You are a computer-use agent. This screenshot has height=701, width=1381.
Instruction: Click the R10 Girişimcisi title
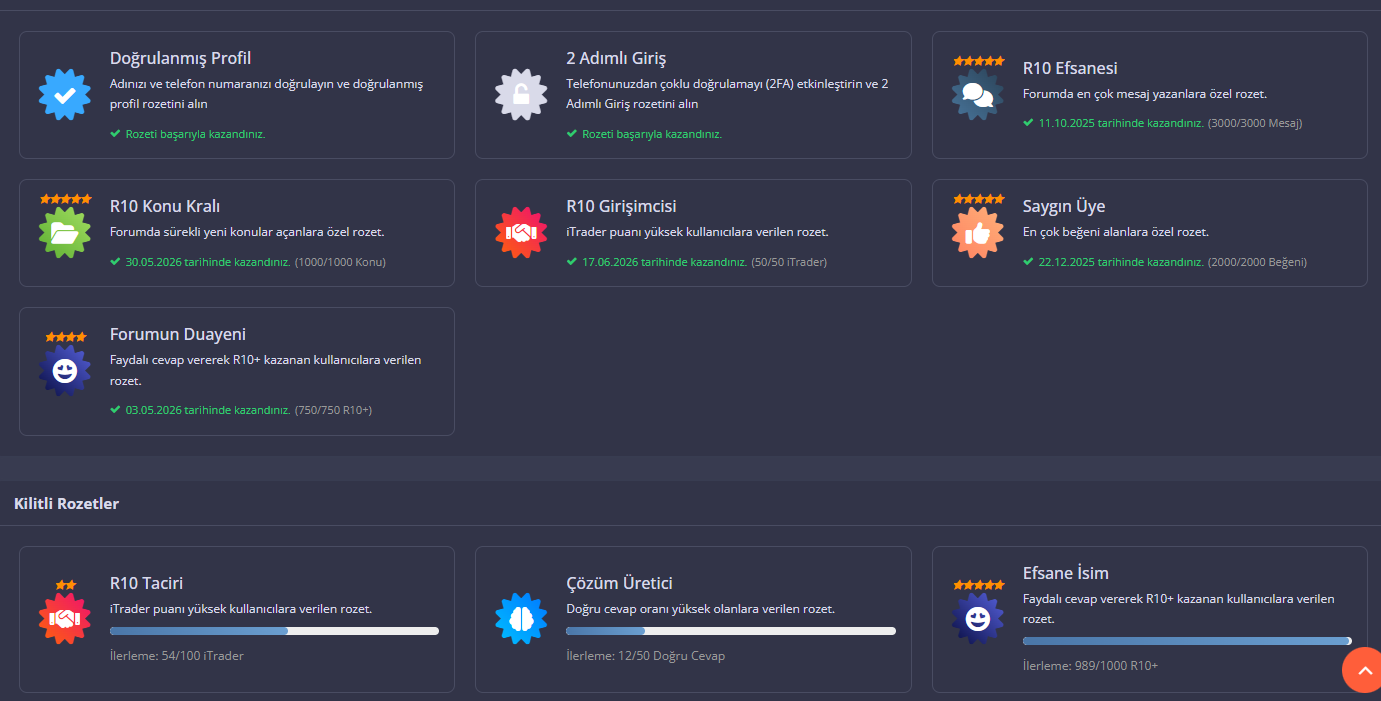coord(621,206)
